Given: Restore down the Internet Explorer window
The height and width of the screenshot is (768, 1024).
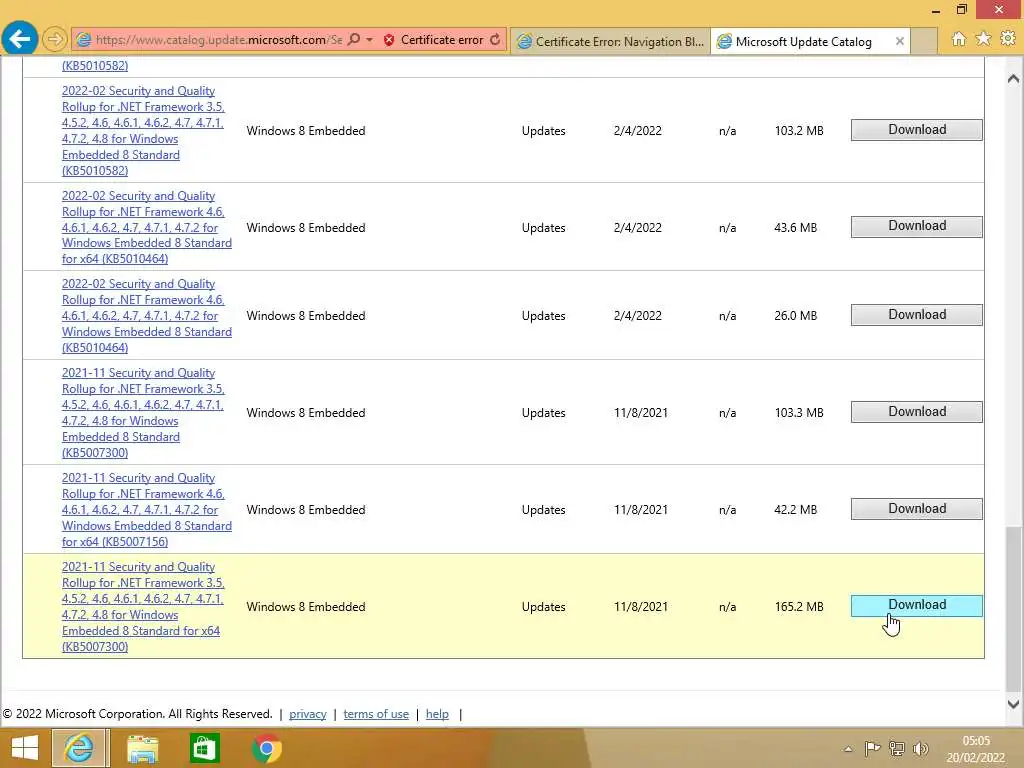Looking at the screenshot, I should (961, 9).
